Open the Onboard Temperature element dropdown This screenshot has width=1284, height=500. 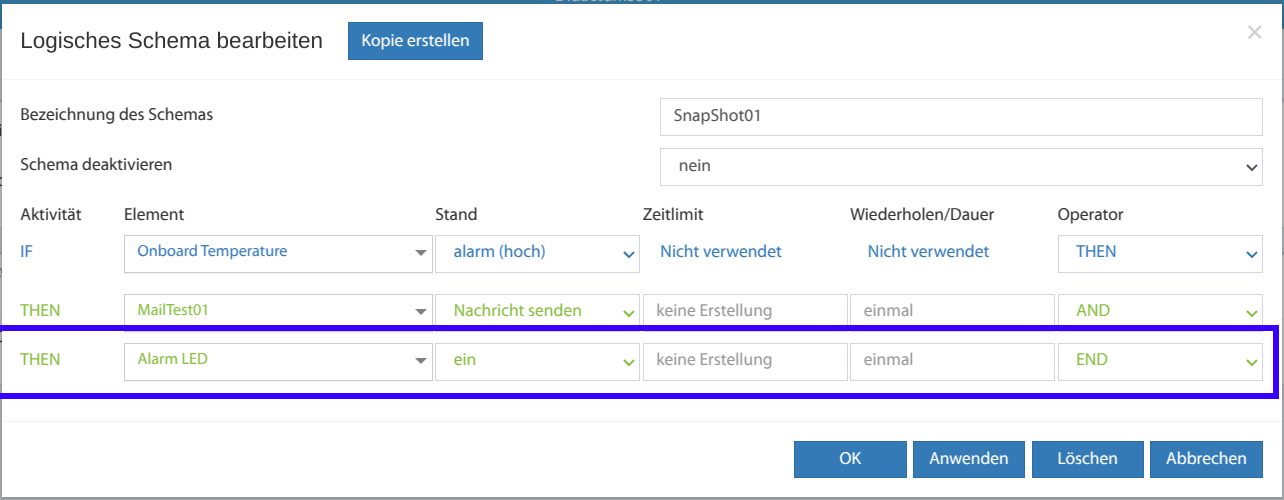point(277,252)
